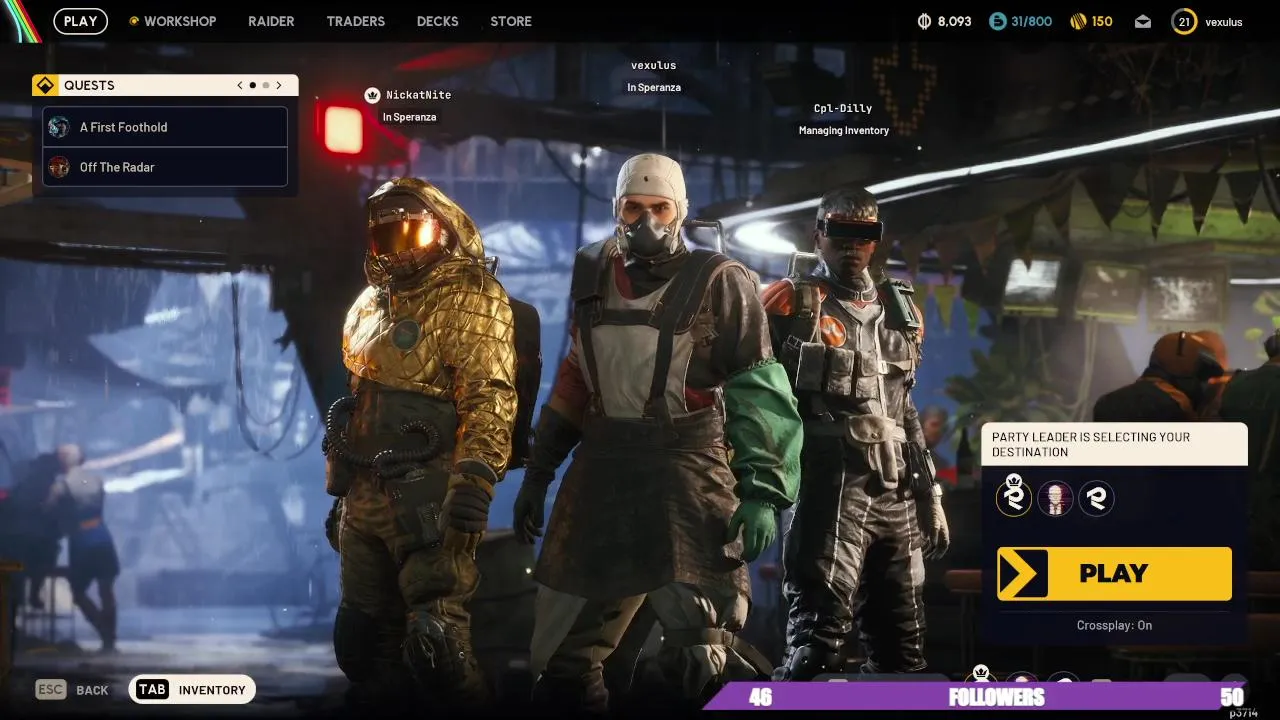
Task: Switch to the RAIDER tab
Action: coord(271,21)
